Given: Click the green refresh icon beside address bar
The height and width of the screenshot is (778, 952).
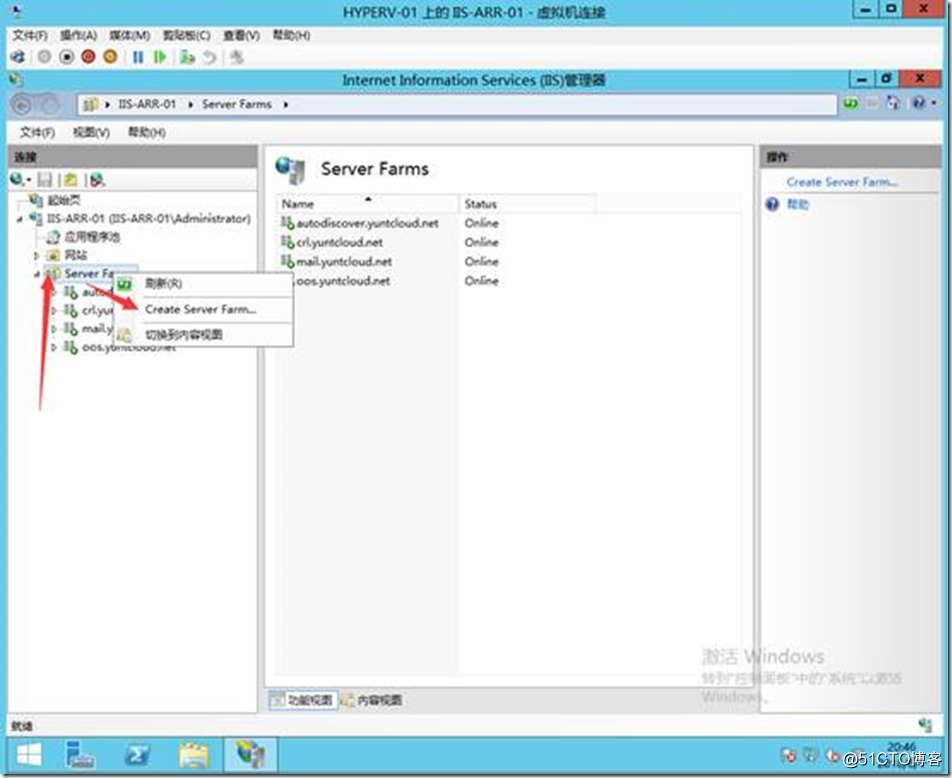Looking at the screenshot, I should point(851,104).
